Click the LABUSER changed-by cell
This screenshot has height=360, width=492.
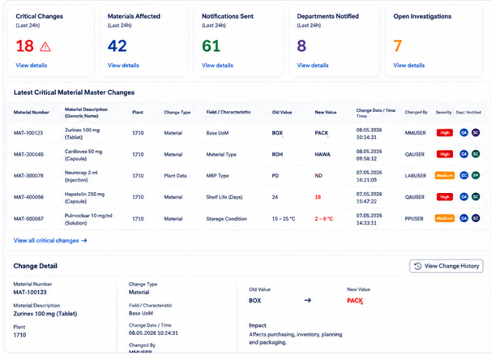click(x=415, y=176)
